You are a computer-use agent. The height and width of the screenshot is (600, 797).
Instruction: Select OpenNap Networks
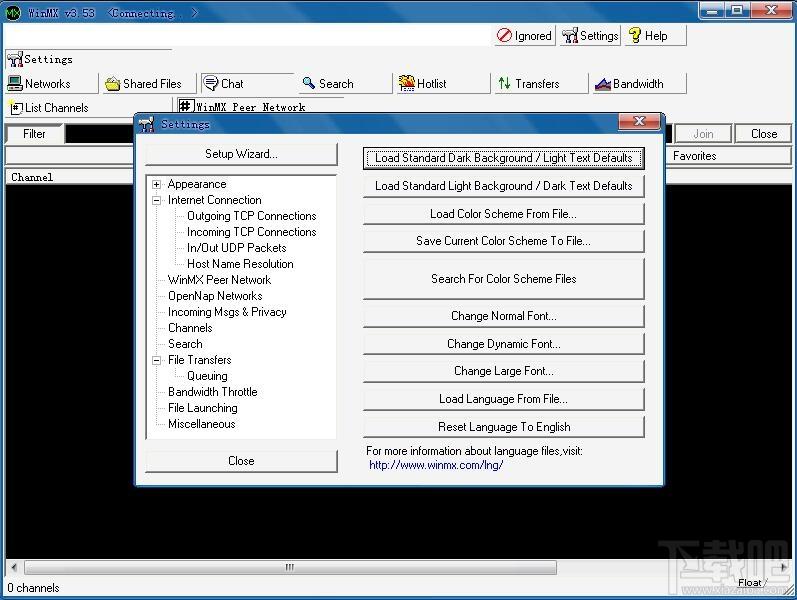pos(215,296)
